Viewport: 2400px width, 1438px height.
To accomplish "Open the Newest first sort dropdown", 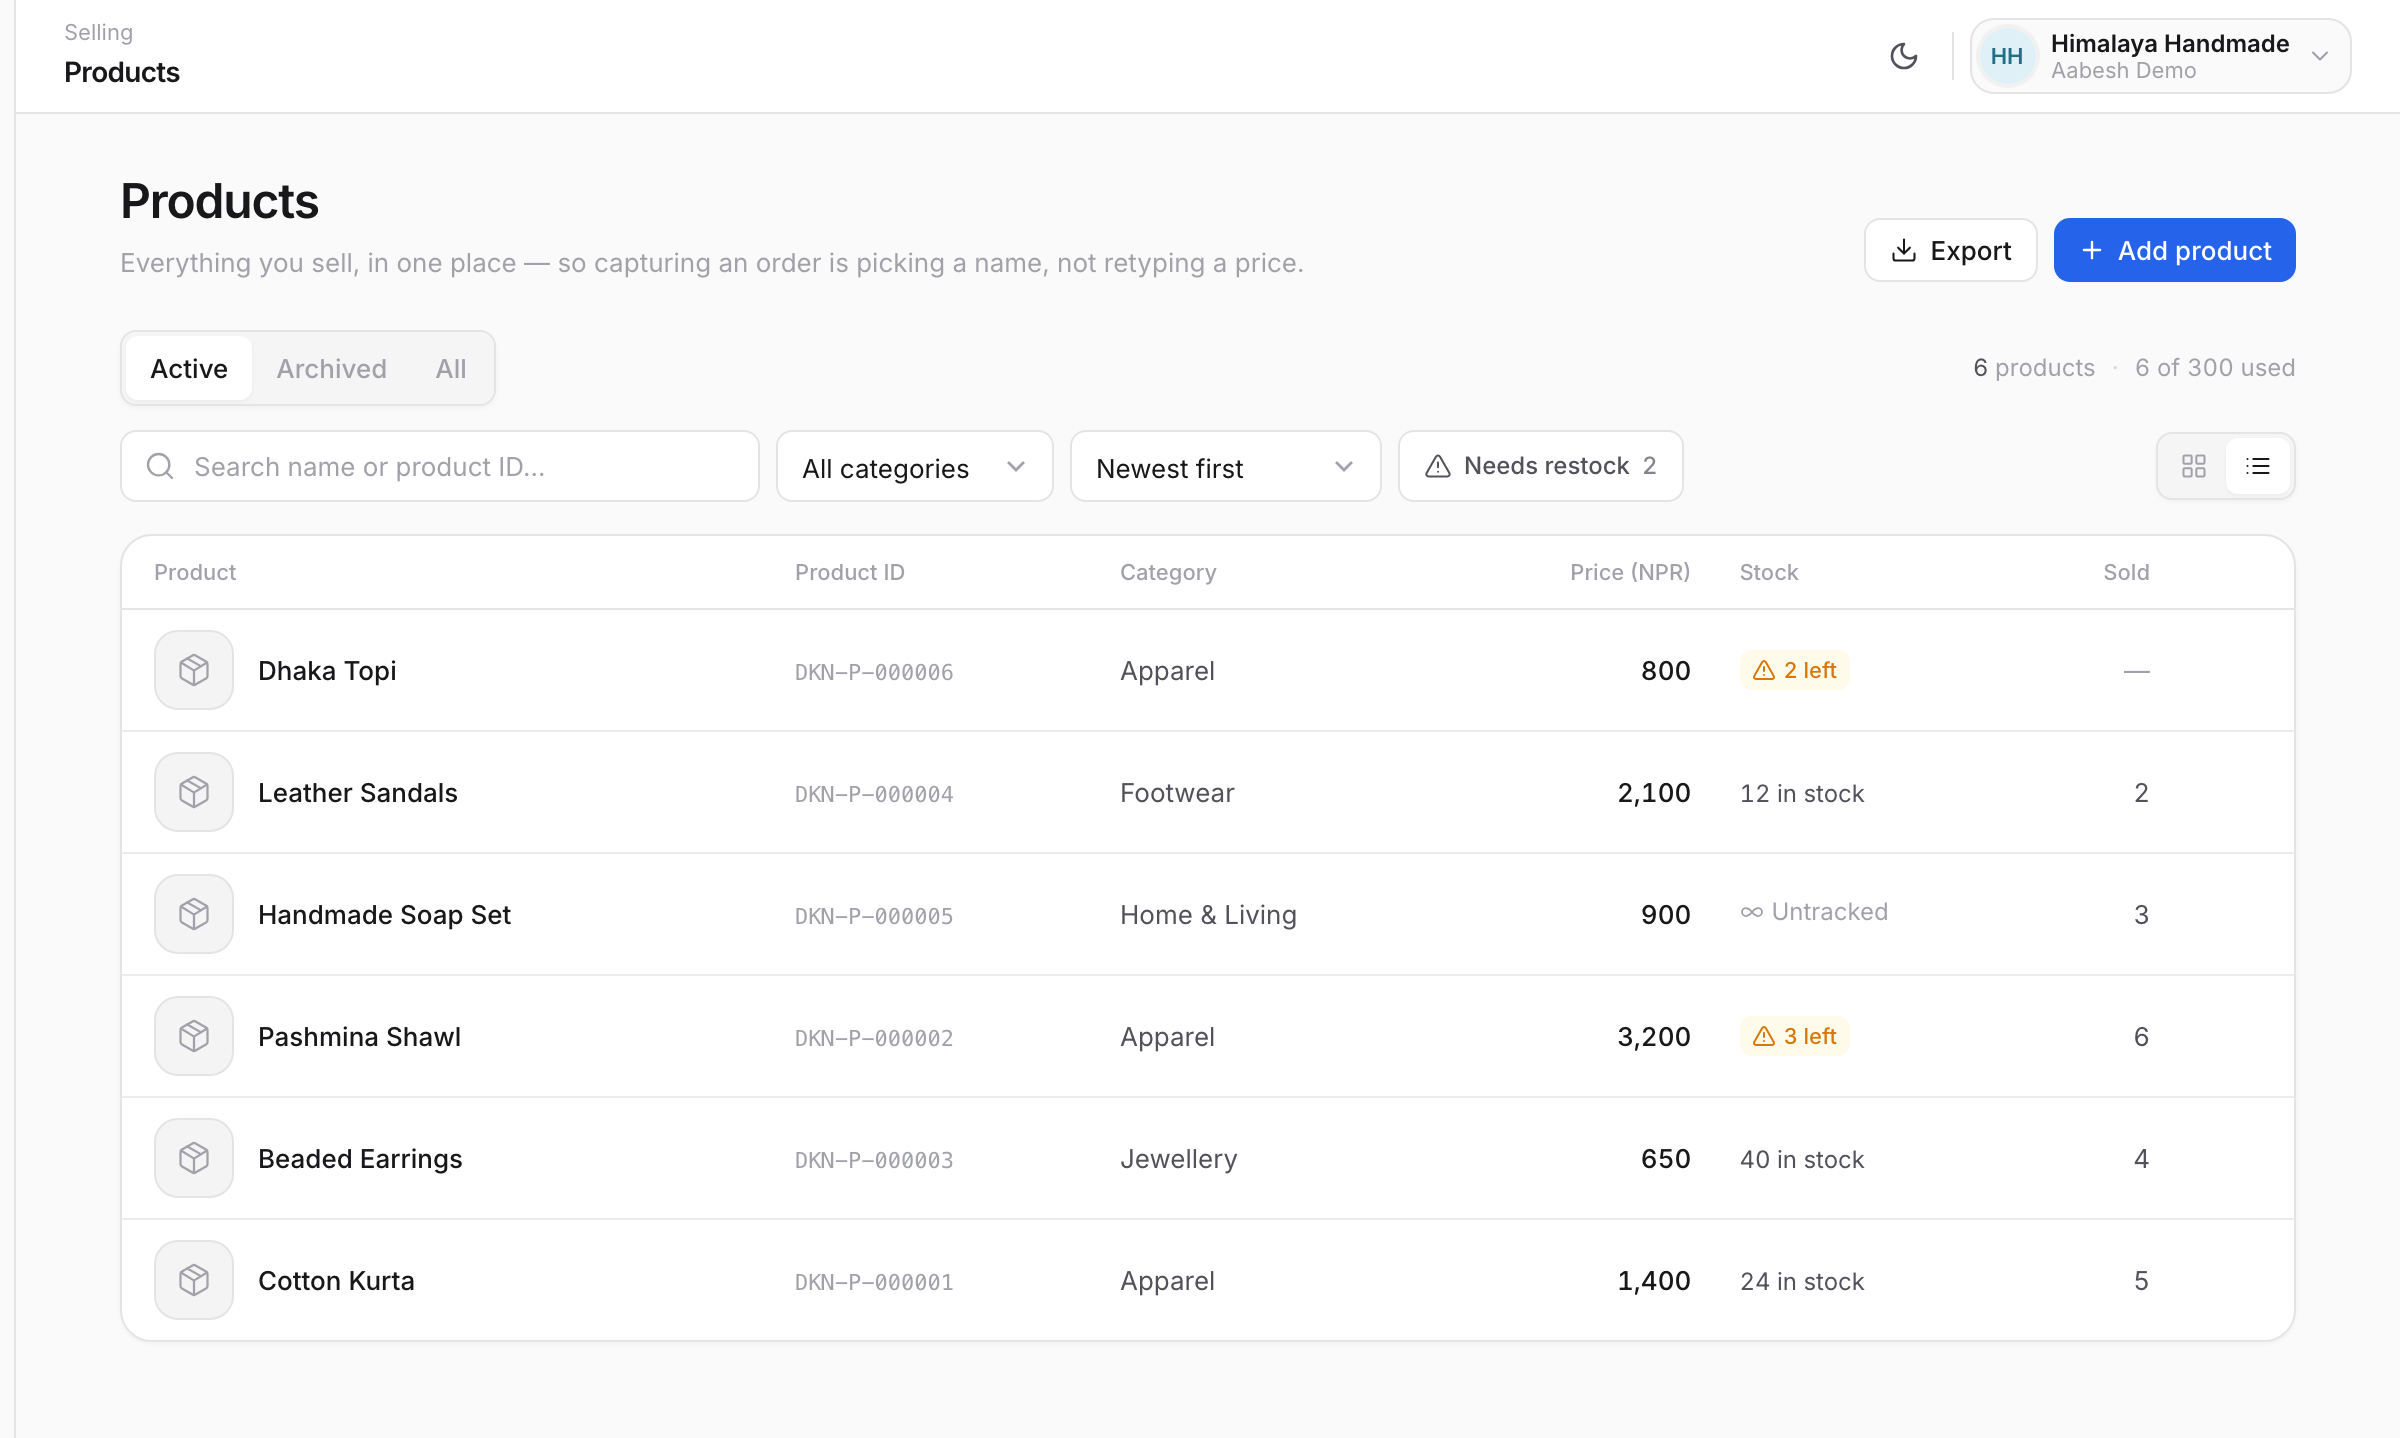I will 1225,466.
